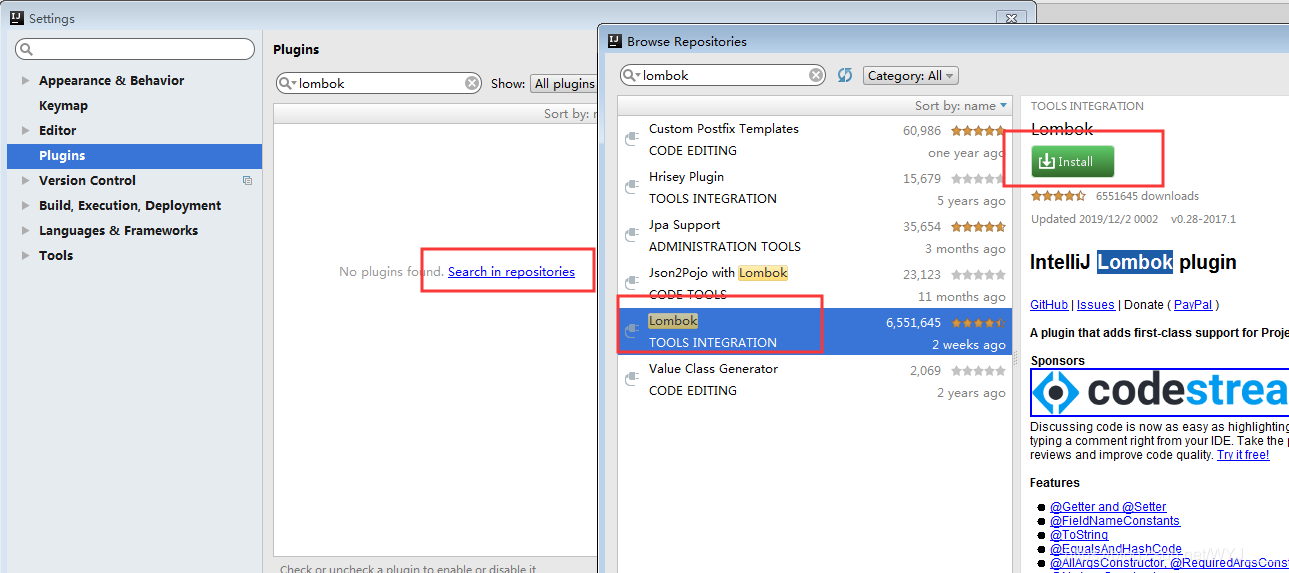
Task: Click the search magnifier in Plugins search field
Action: 287,83
